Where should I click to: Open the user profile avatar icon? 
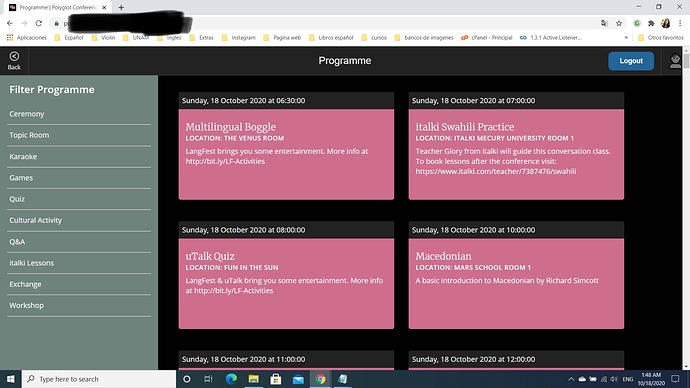[675, 61]
